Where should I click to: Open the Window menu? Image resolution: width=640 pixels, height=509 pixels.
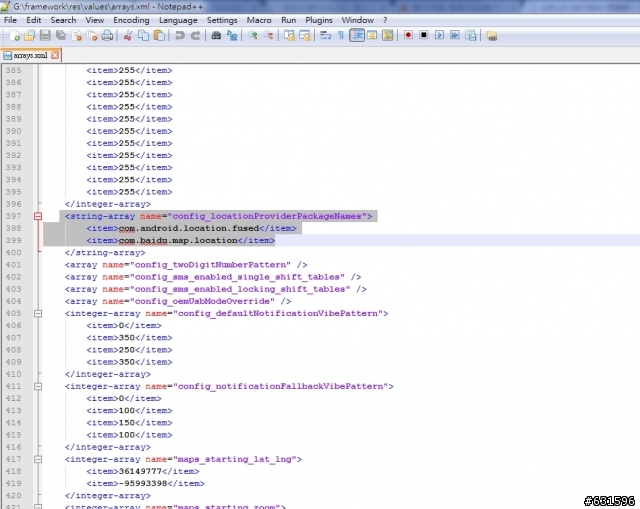(358, 20)
